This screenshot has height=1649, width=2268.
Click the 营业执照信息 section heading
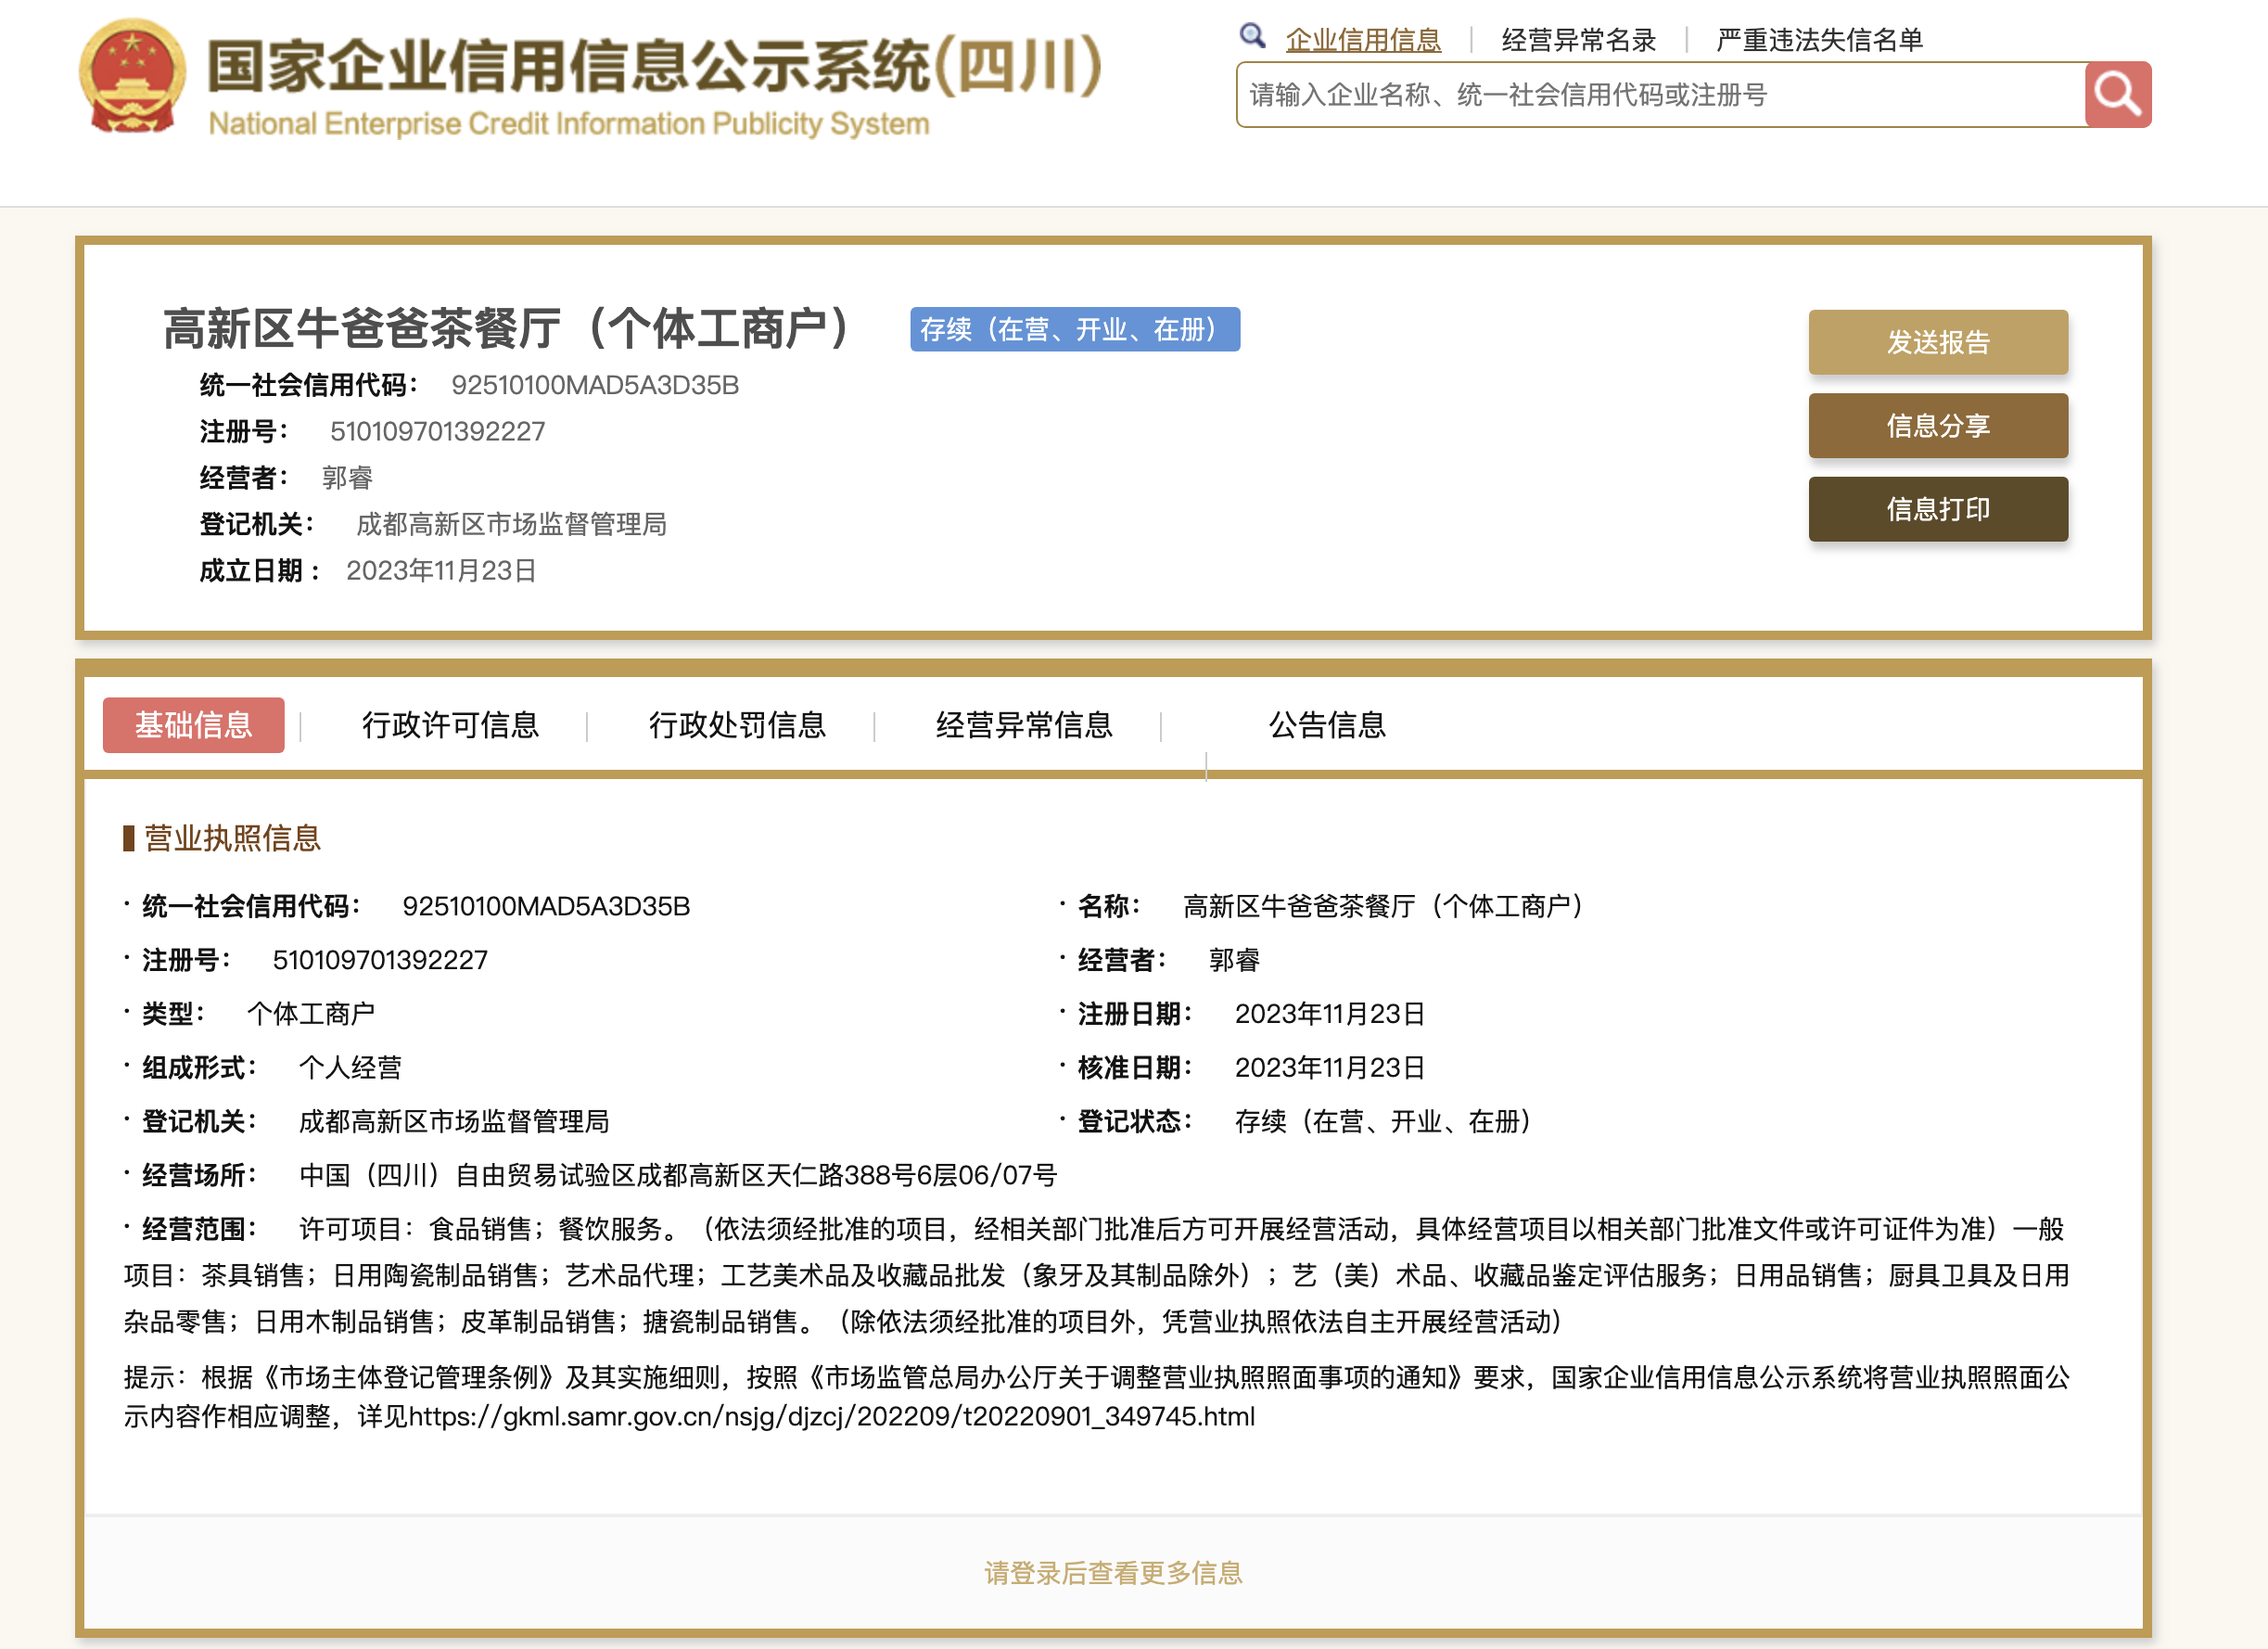tap(231, 838)
